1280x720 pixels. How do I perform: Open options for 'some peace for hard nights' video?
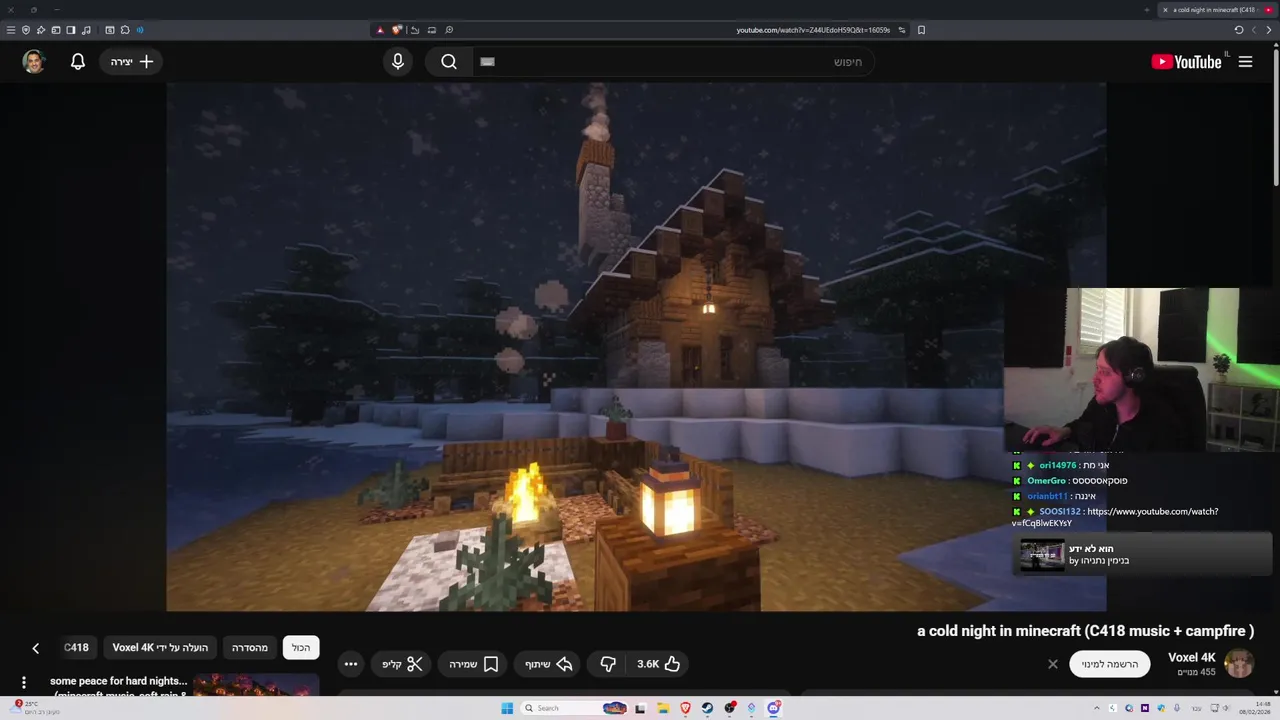(24, 683)
